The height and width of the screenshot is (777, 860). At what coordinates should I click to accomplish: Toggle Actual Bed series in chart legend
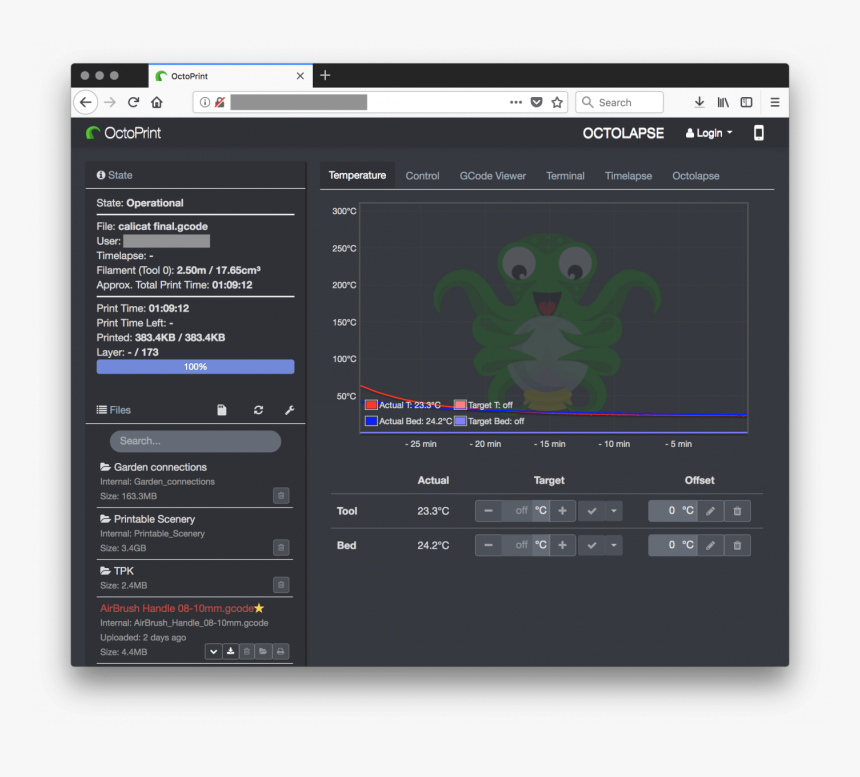(x=371, y=421)
